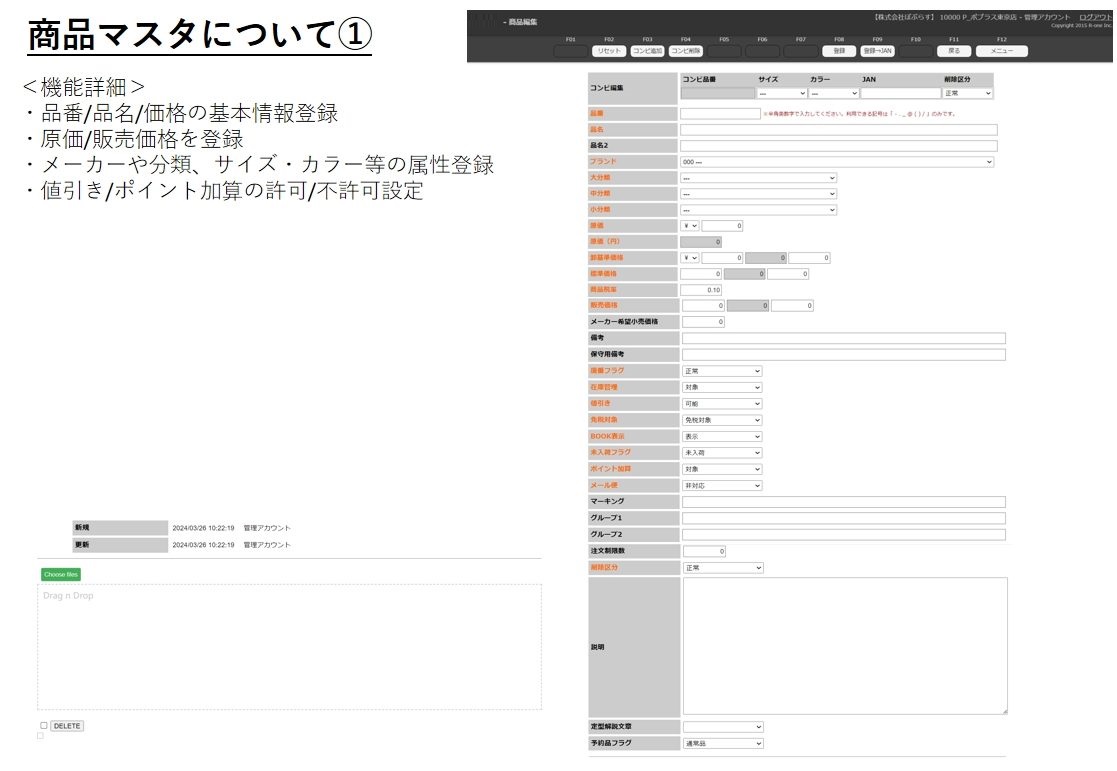This screenshot has height=771, width=1117.
Task: Click the Drag n Drop upload area
Action: pyautogui.click(x=289, y=647)
